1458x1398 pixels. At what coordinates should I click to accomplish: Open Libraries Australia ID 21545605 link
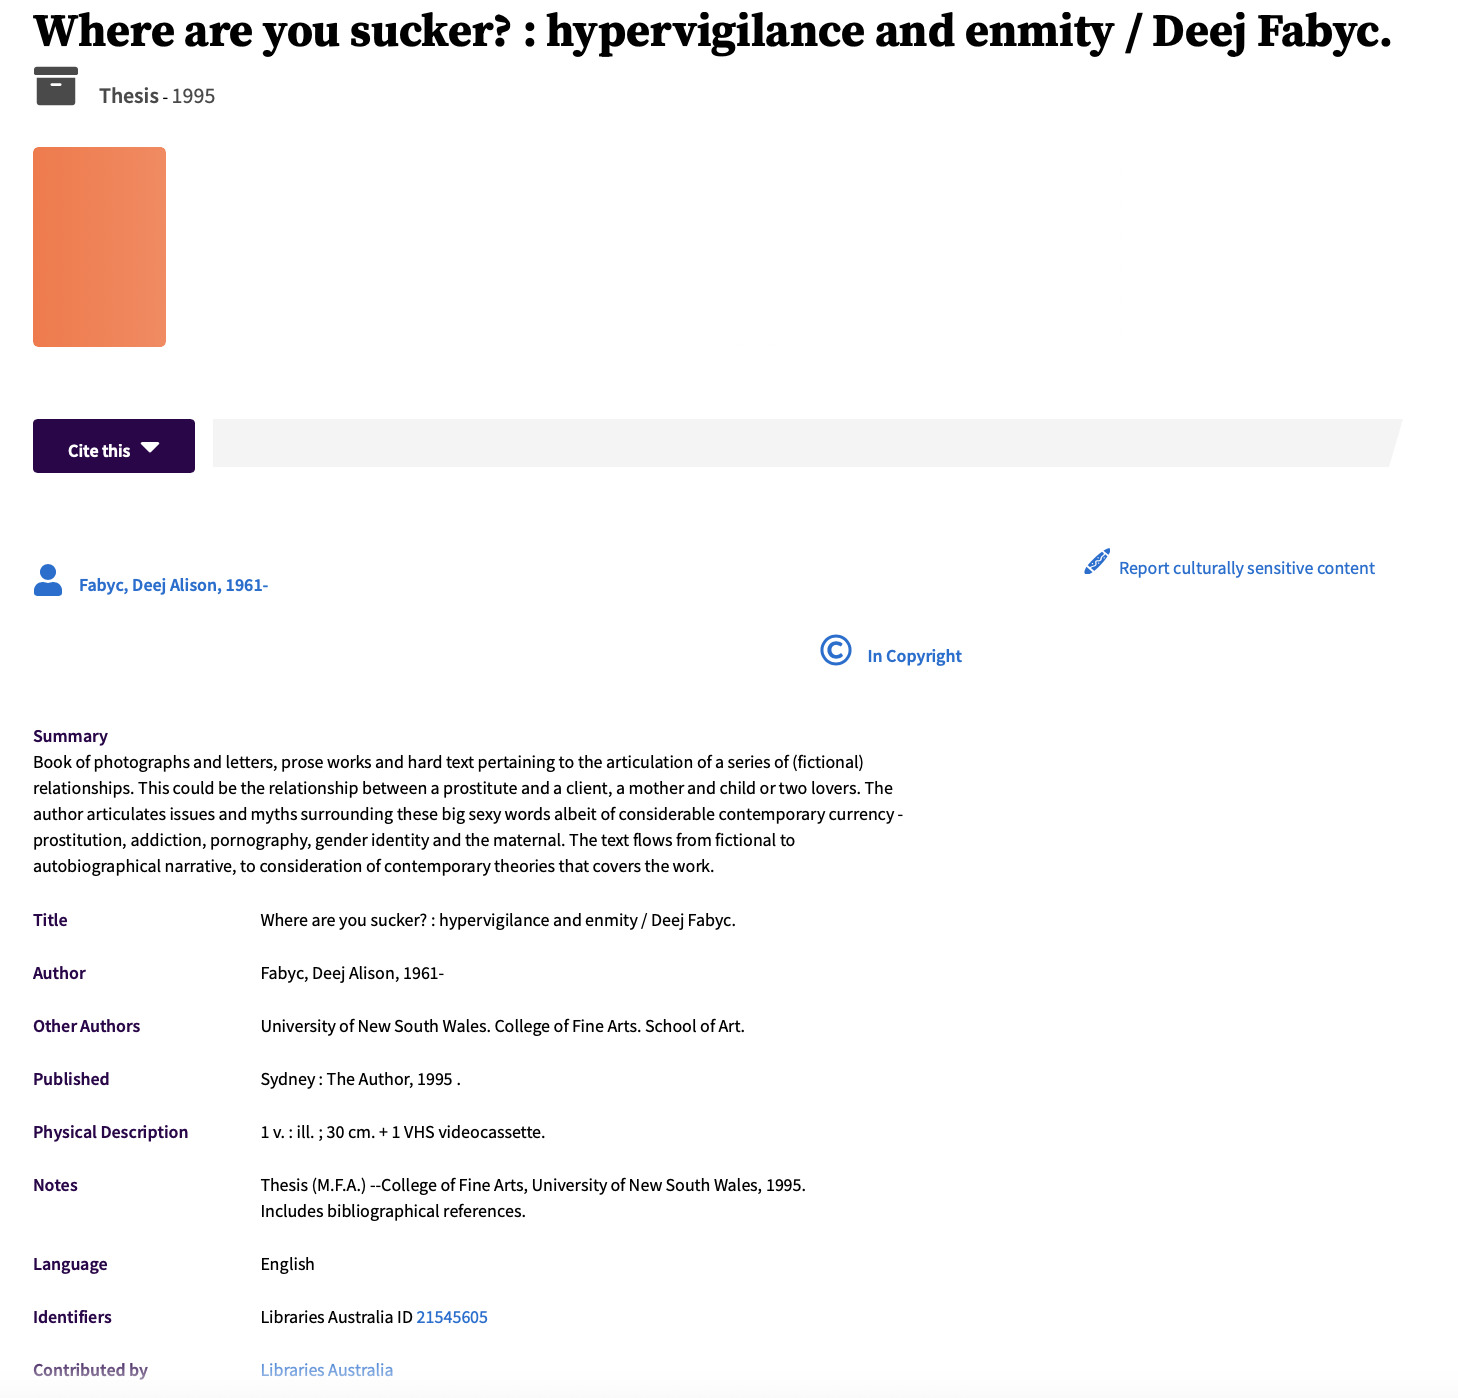click(x=452, y=1317)
